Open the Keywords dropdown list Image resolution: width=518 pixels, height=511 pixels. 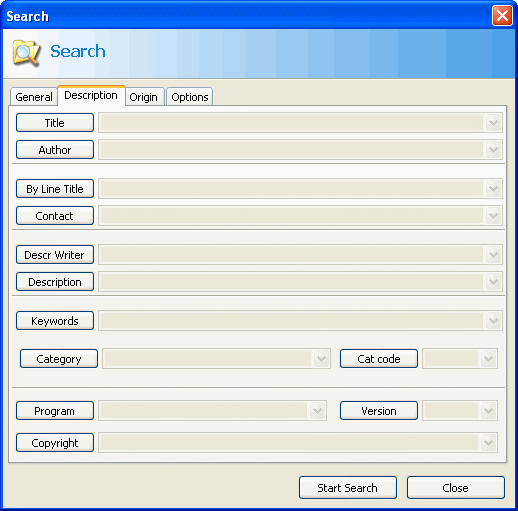(493, 321)
